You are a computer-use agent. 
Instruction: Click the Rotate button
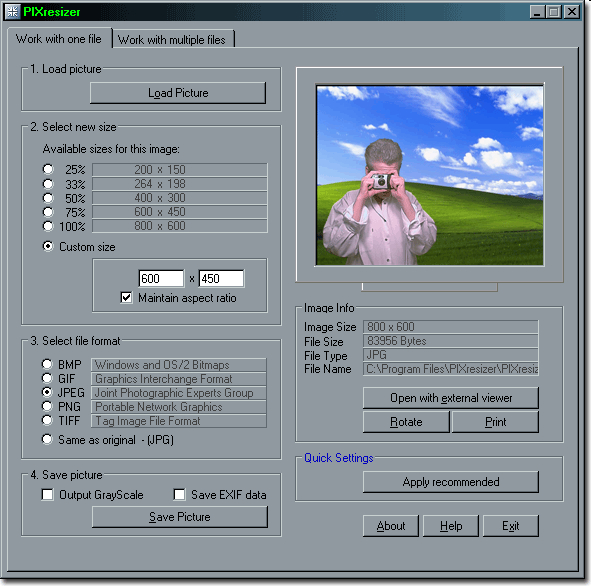point(406,422)
